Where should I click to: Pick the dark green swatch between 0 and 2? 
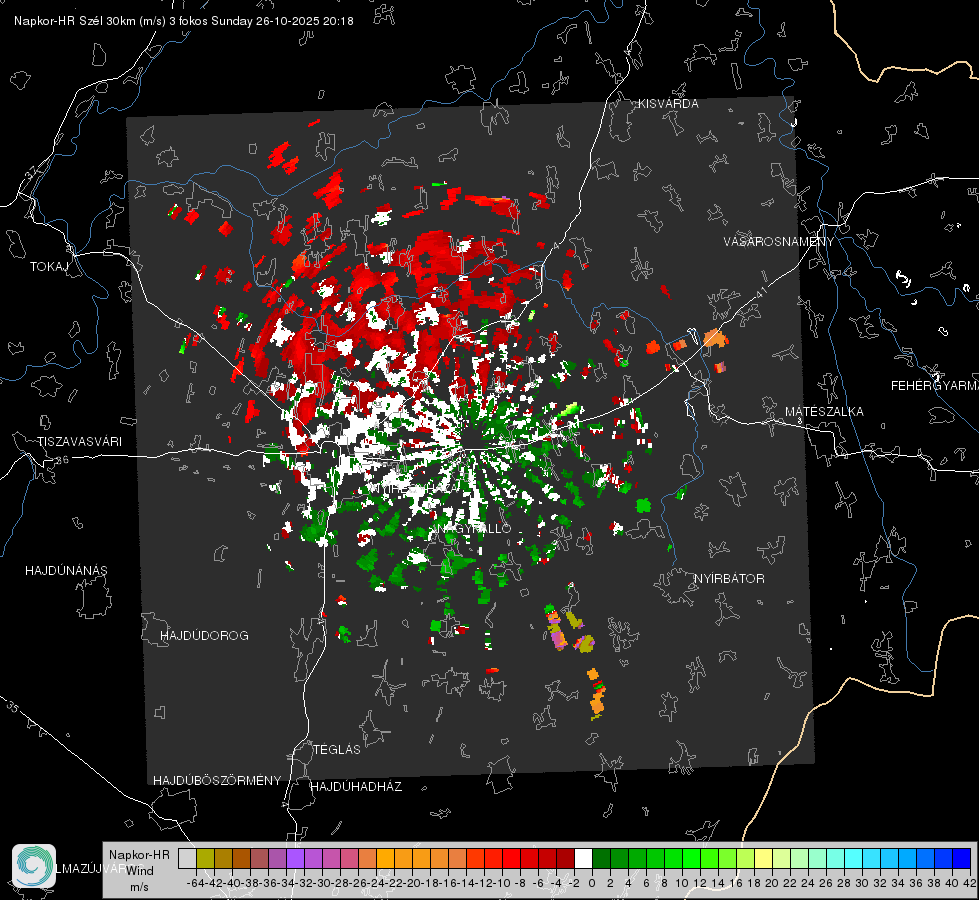coord(601,858)
